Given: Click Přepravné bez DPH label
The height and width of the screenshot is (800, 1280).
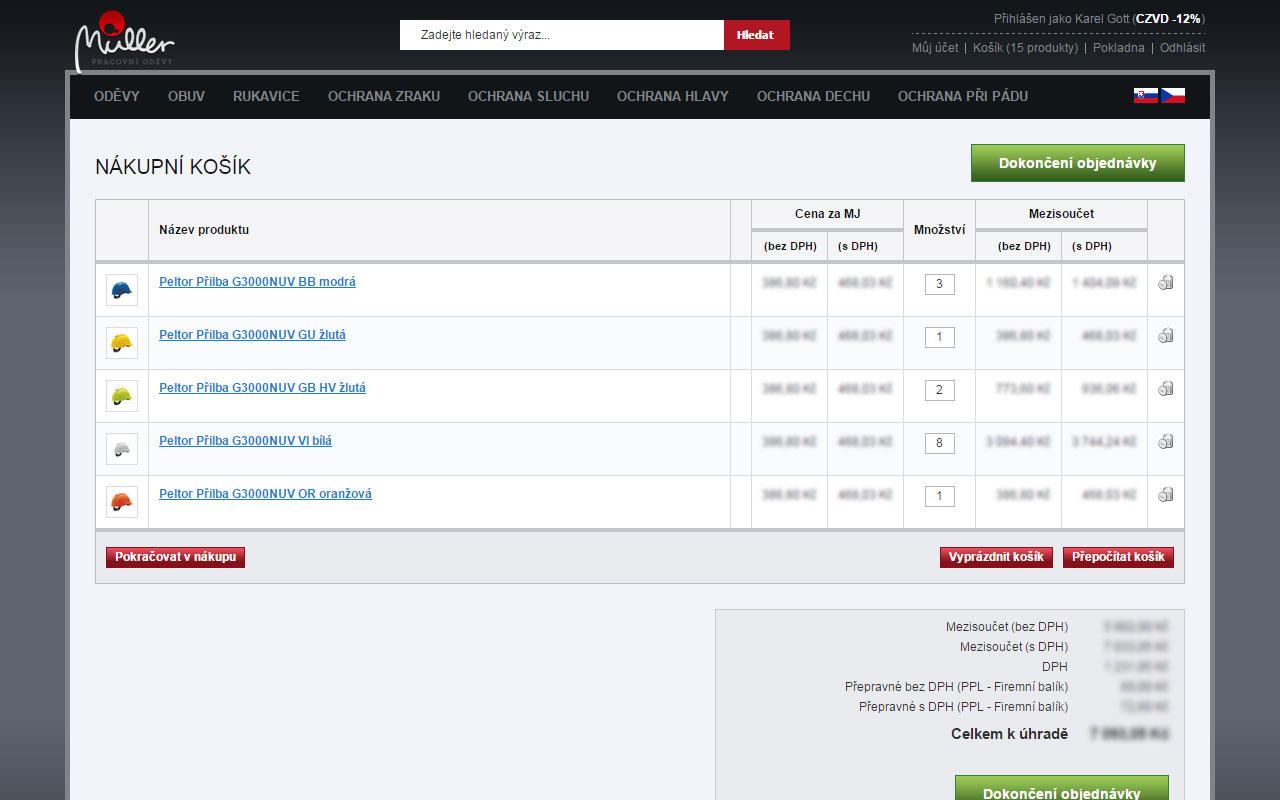Looking at the screenshot, I should click(x=956, y=687).
